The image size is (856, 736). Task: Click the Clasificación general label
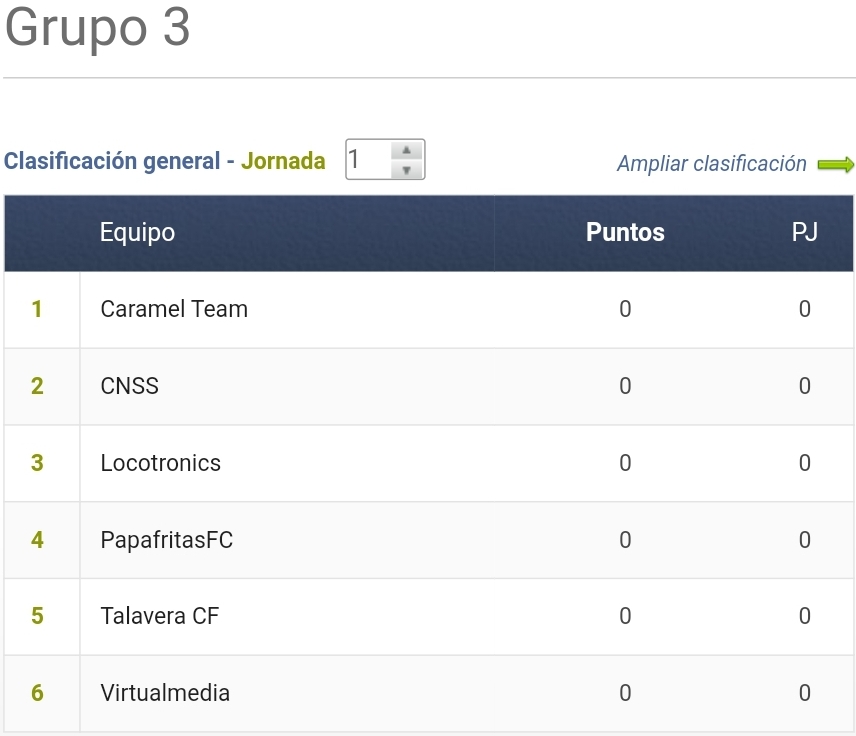[x=112, y=161]
